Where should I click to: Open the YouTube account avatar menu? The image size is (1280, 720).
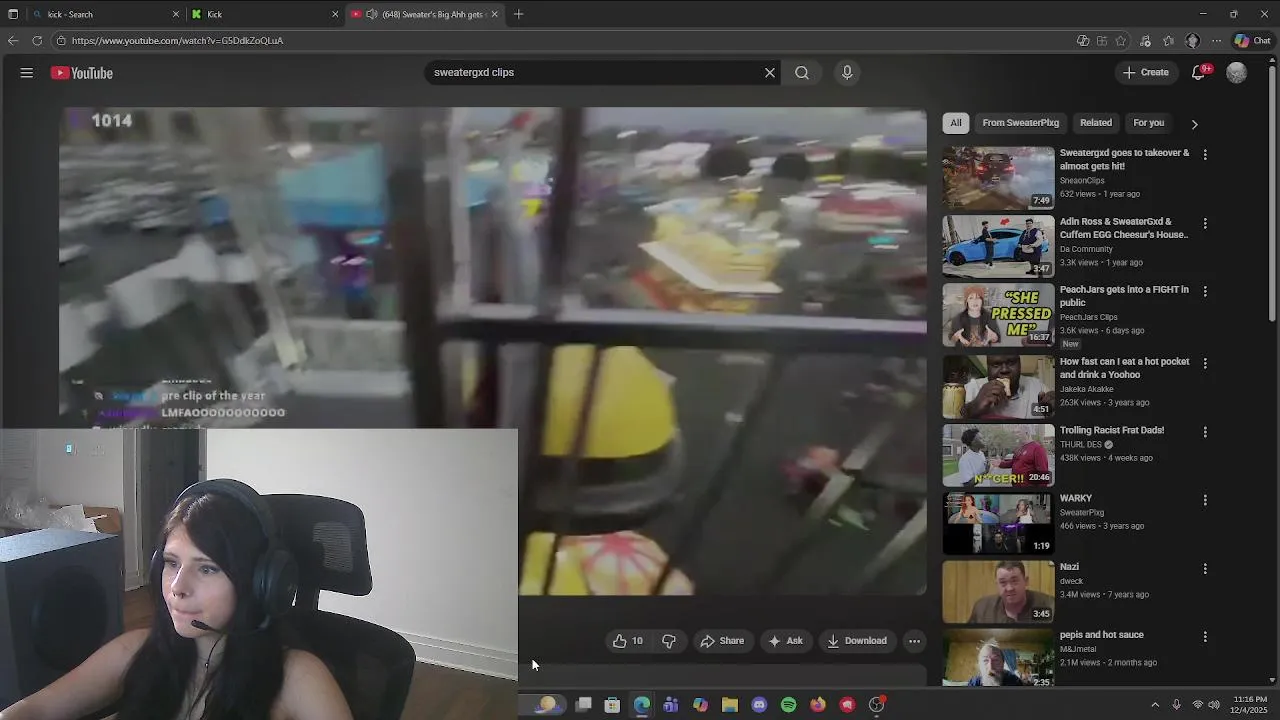pyautogui.click(x=1237, y=73)
